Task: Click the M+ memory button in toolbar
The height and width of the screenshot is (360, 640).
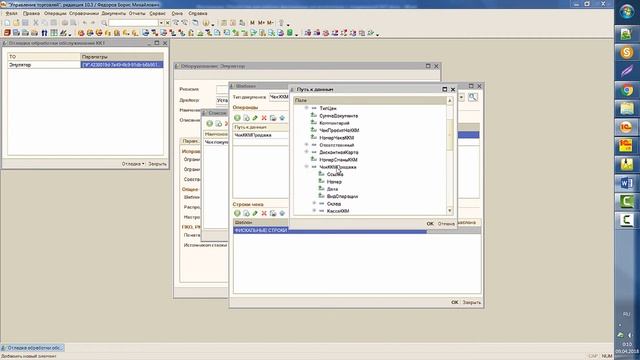Action: [x=261, y=23]
